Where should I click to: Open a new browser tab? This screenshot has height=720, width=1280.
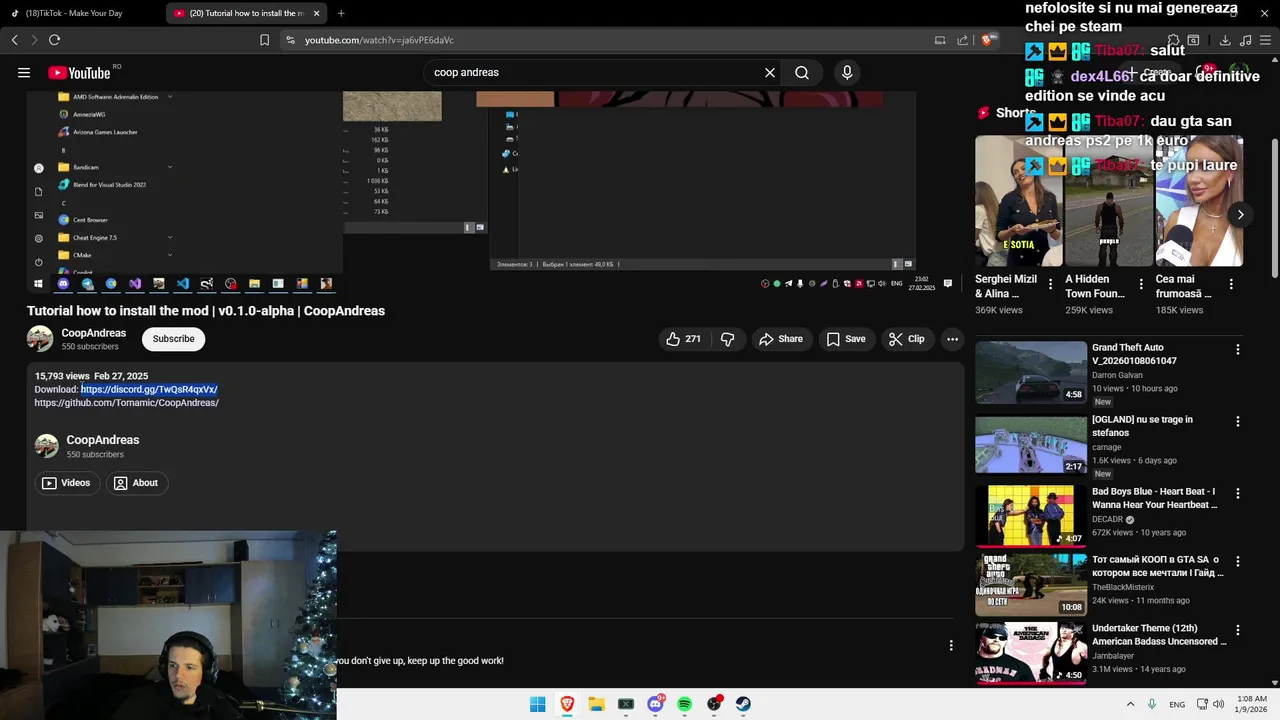click(x=341, y=13)
